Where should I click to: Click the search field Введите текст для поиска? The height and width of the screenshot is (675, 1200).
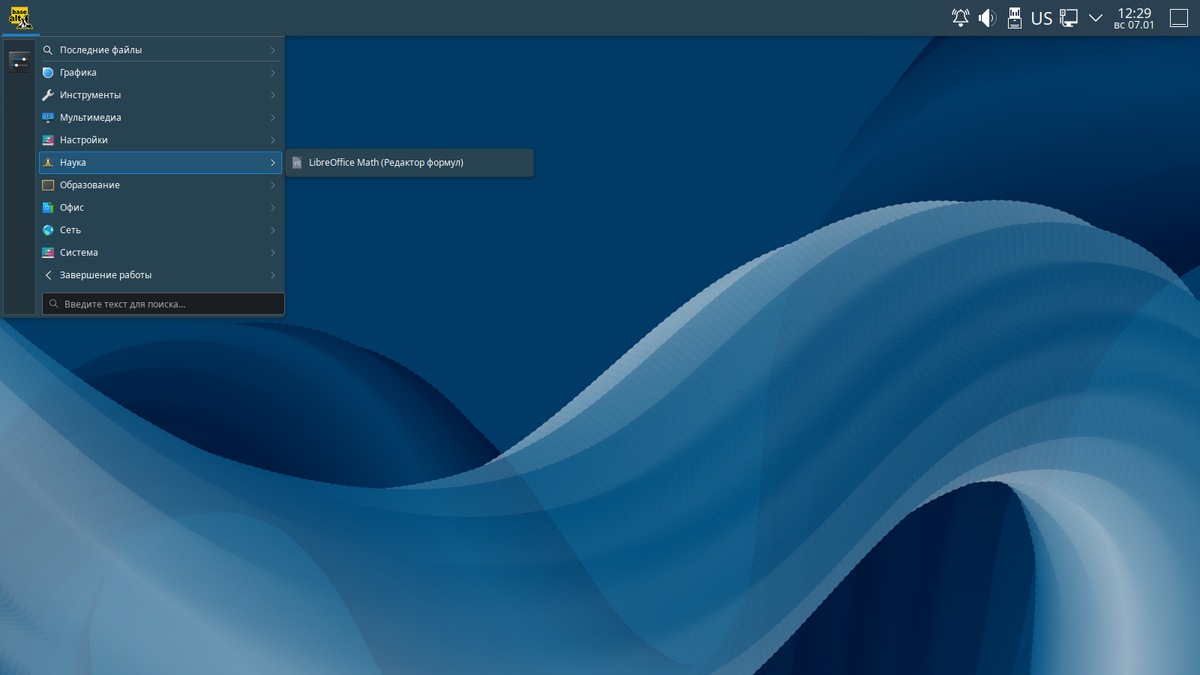click(163, 304)
